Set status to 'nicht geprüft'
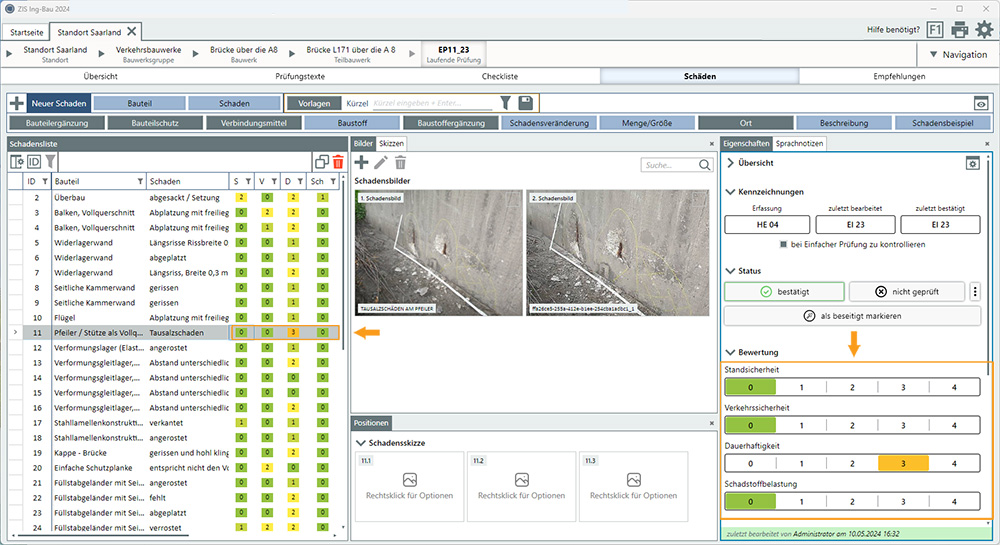The height and width of the screenshot is (545, 1000). (906, 292)
